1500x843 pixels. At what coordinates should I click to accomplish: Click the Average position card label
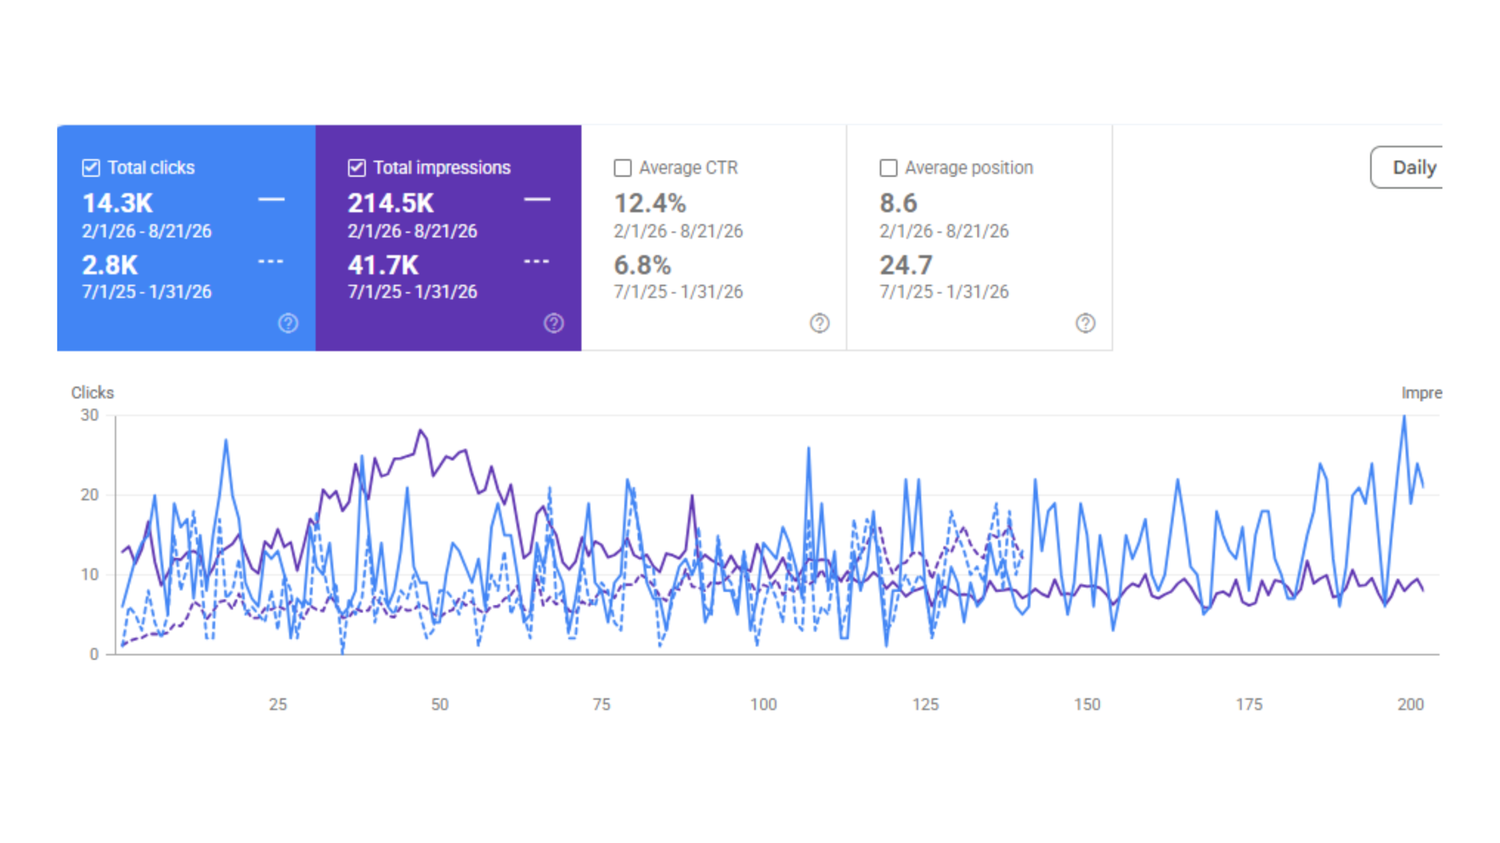coord(969,168)
